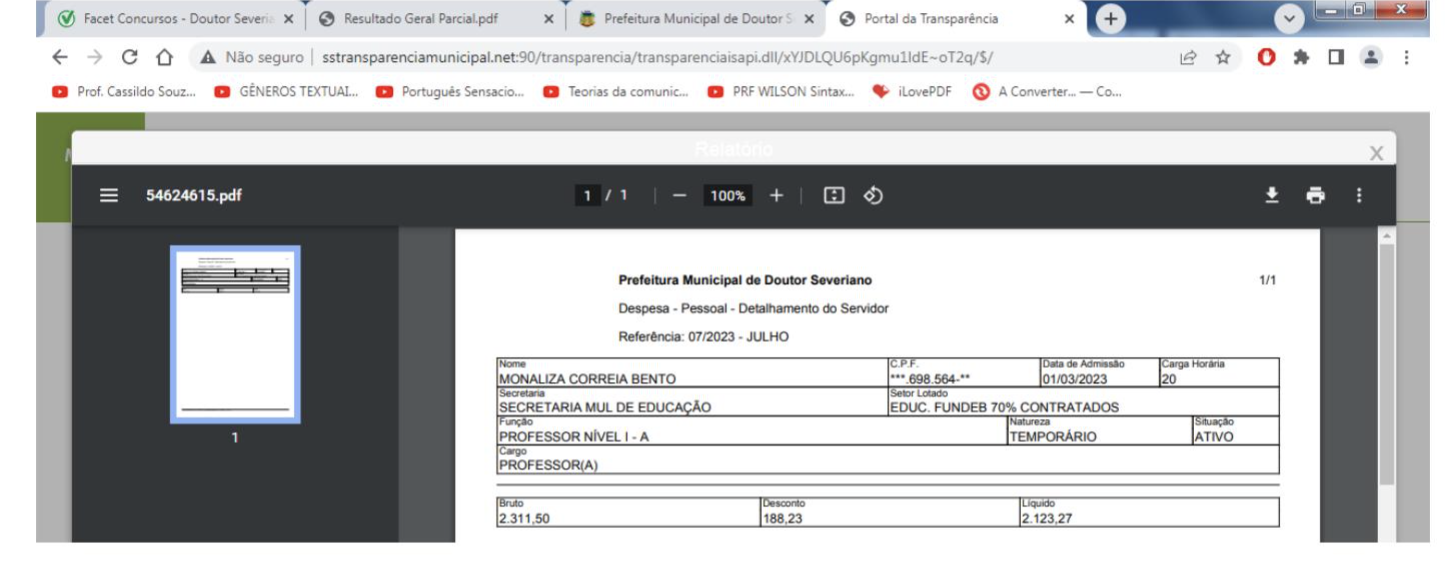Image resolution: width=1448 pixels, height=582 pixels.
Task: Toggle the PDF sidebar hamburger menu
Action: (x=109, y=196)
